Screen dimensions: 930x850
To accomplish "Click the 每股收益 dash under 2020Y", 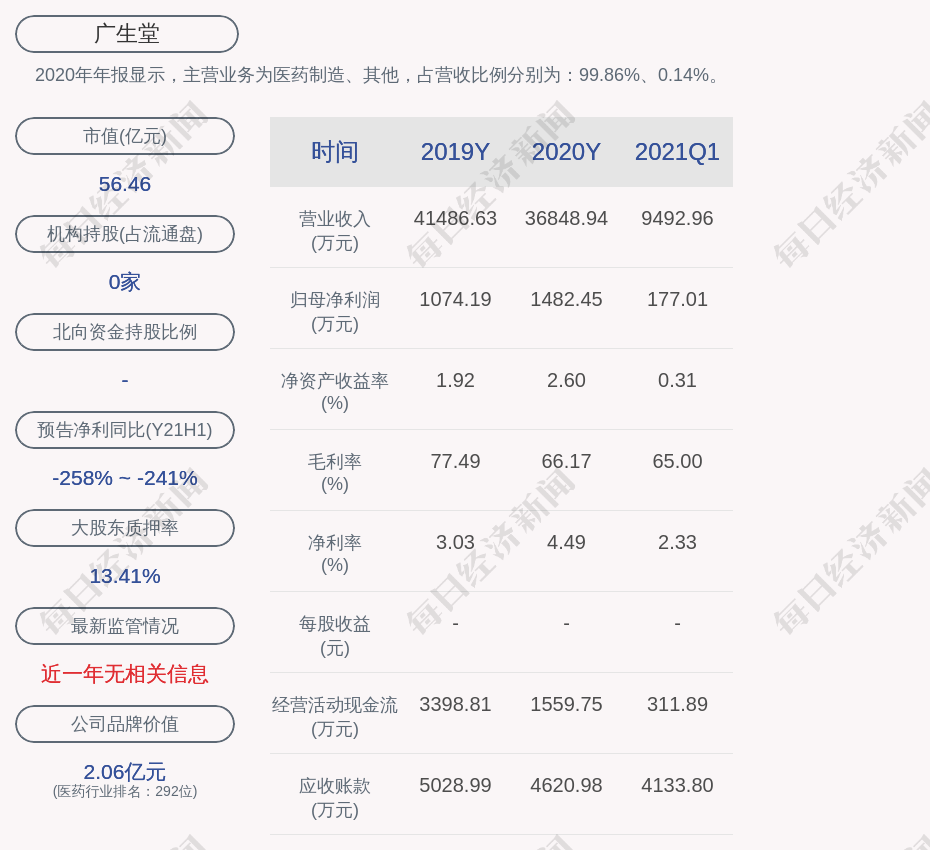I will [566, 623].
